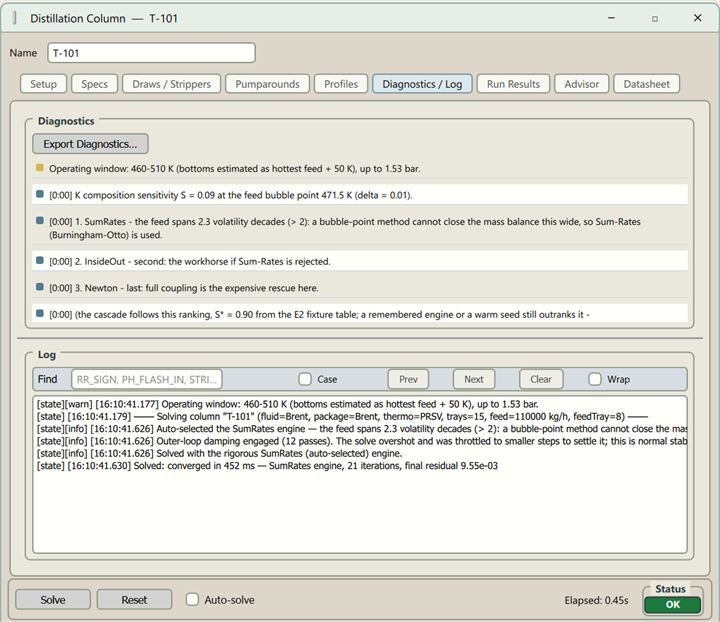Select the '3. Newton - last' diagnostic row

(x=360, y=287)
